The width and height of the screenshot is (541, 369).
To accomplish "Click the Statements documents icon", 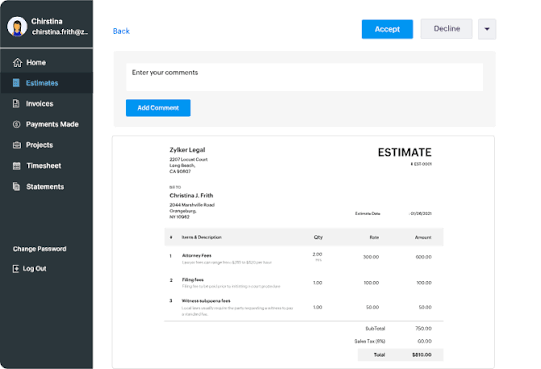I will [16, 186].
